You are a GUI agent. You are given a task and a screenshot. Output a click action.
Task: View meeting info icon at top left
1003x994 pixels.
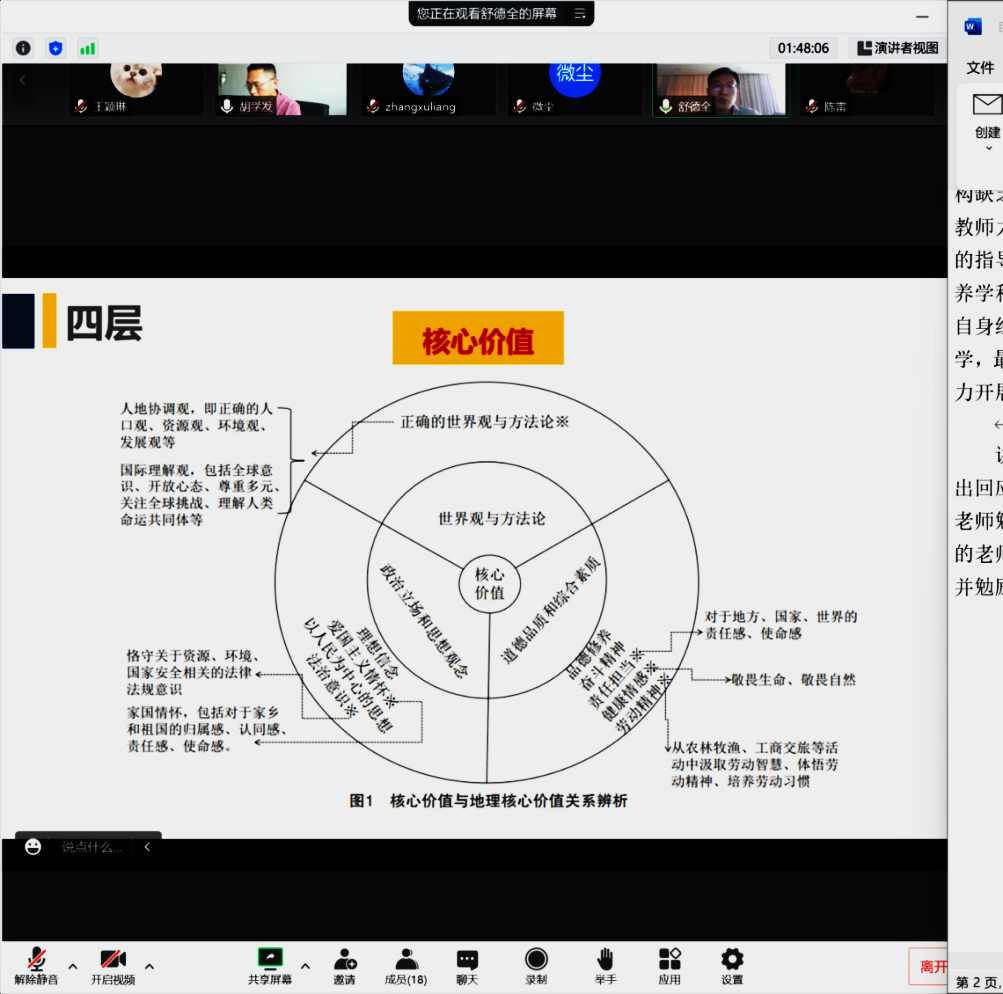[23, 48]
